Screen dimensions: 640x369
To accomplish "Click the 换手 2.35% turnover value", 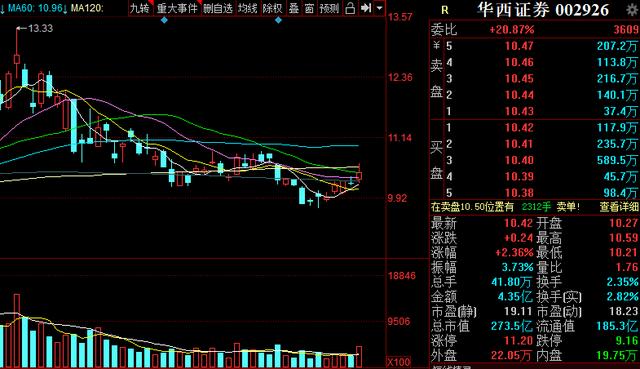I will point(622,282).
